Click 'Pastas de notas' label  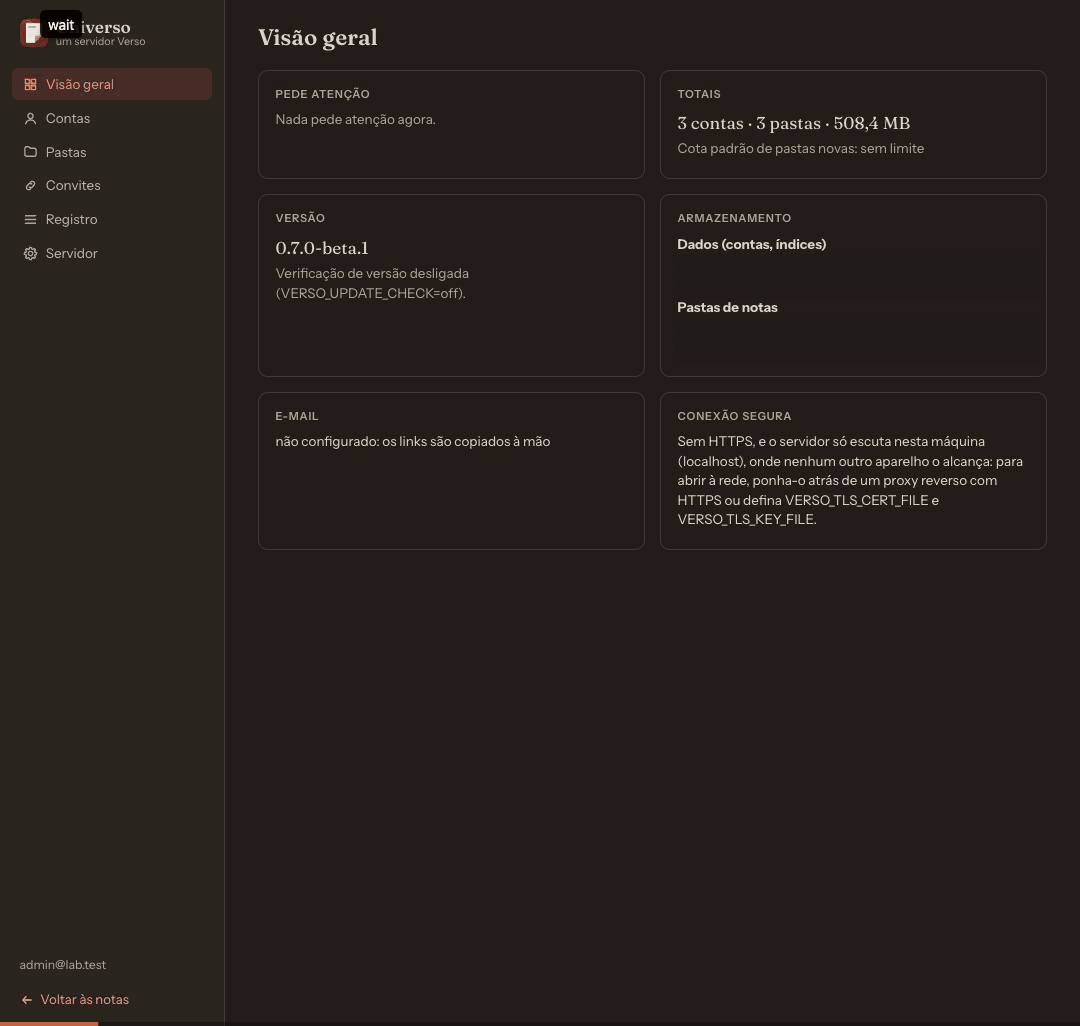click(727, 308)
